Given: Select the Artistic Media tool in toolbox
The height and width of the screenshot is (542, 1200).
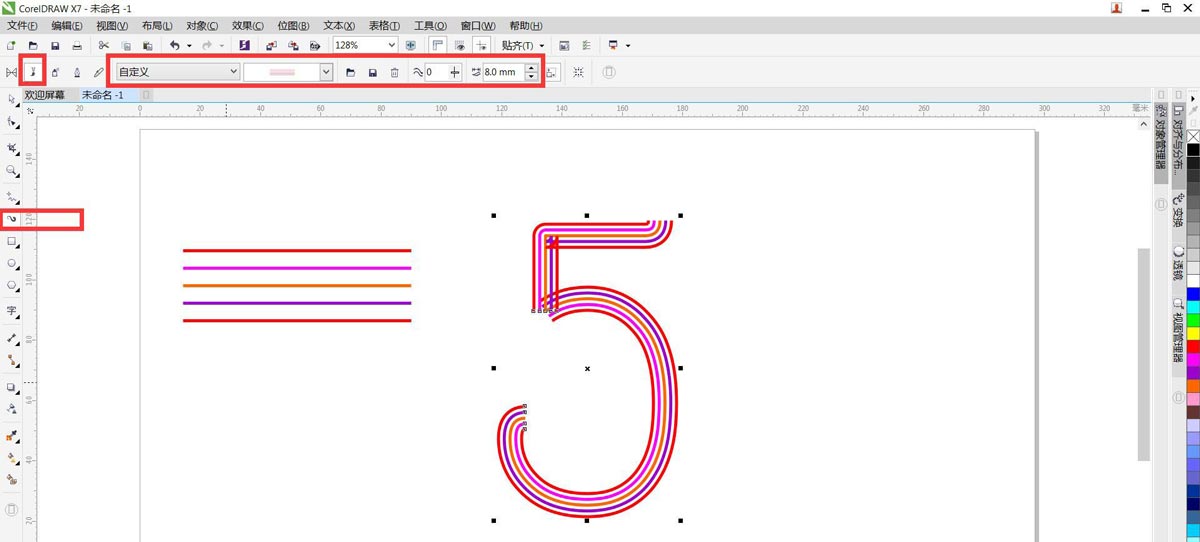Looking at the screenshot, I should 12,218.
